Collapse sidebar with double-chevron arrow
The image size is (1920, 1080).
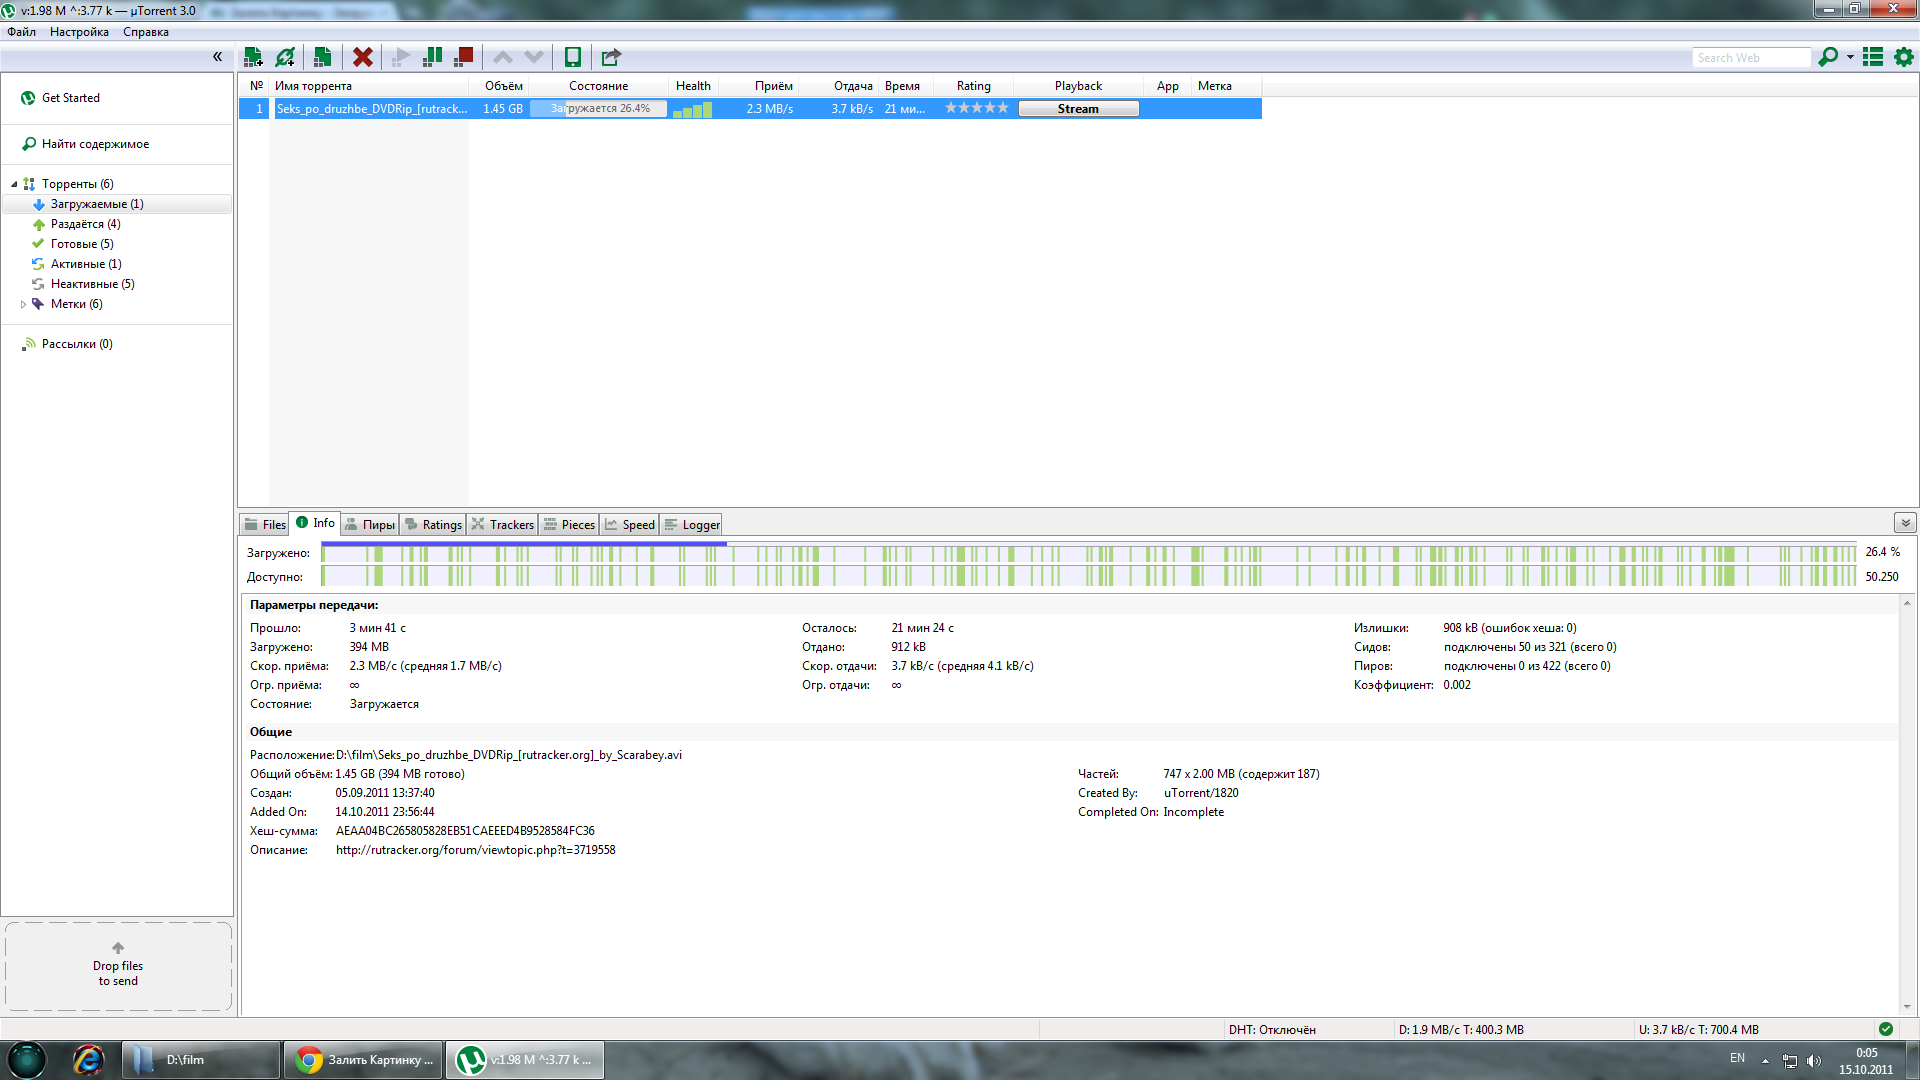[x=217, y=57]
